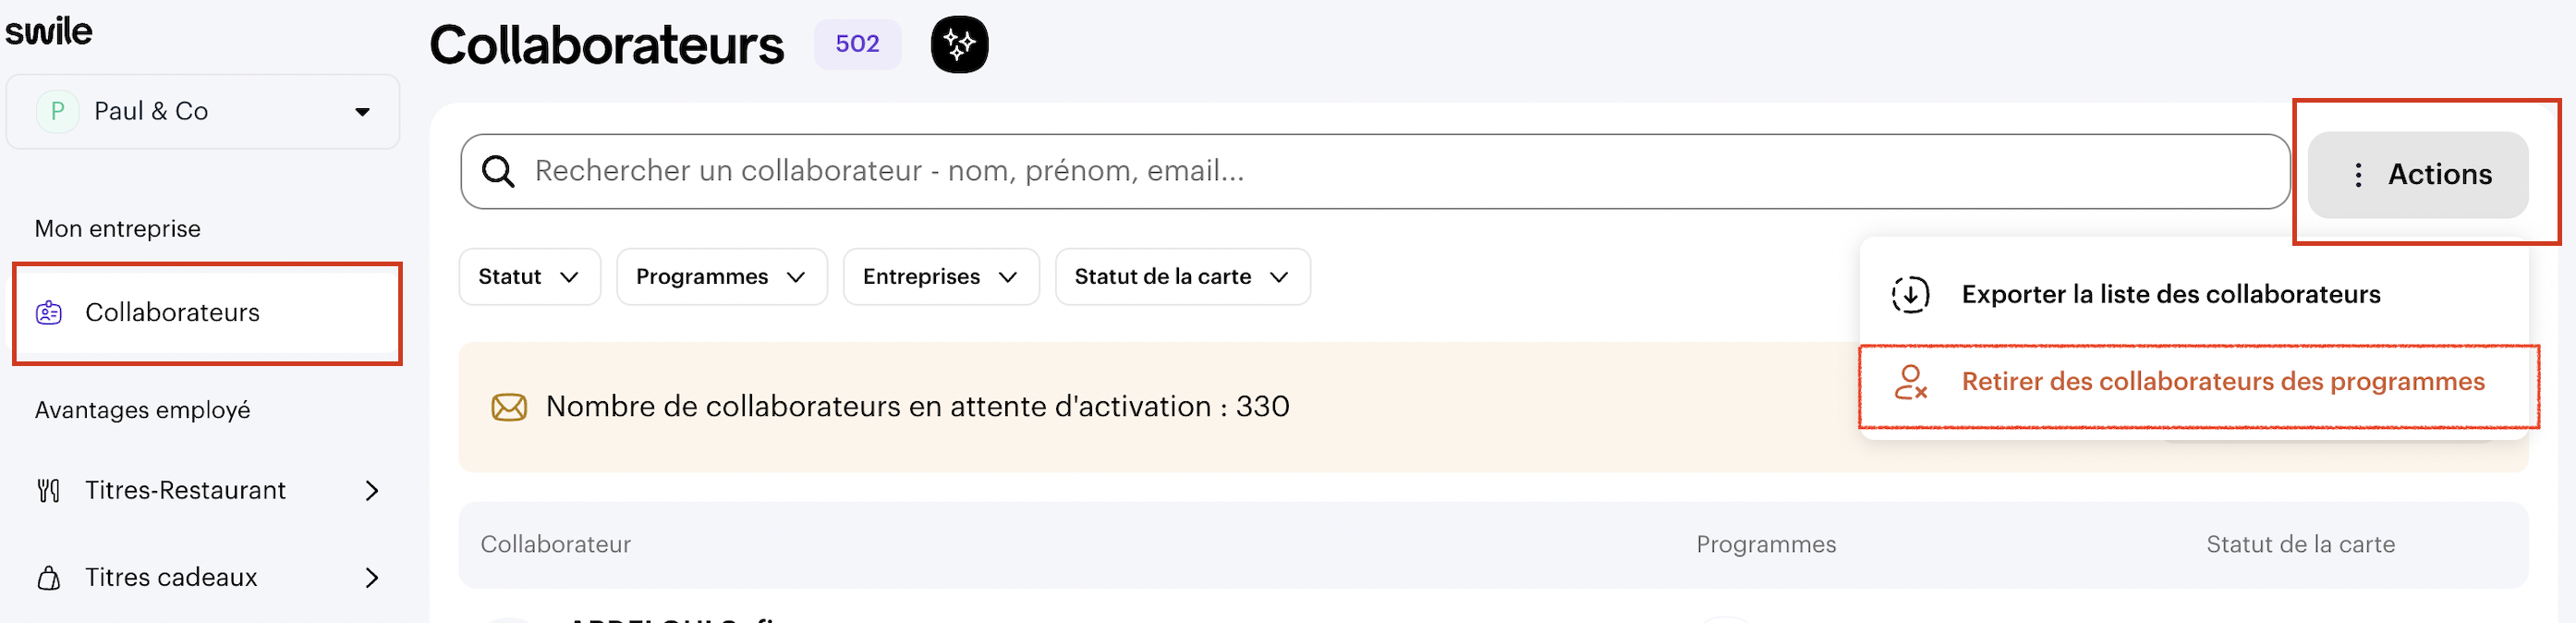Expand the Programmes filter dropdown
2576x623 pixels.
pyautogui.click(x=721, y=277)
